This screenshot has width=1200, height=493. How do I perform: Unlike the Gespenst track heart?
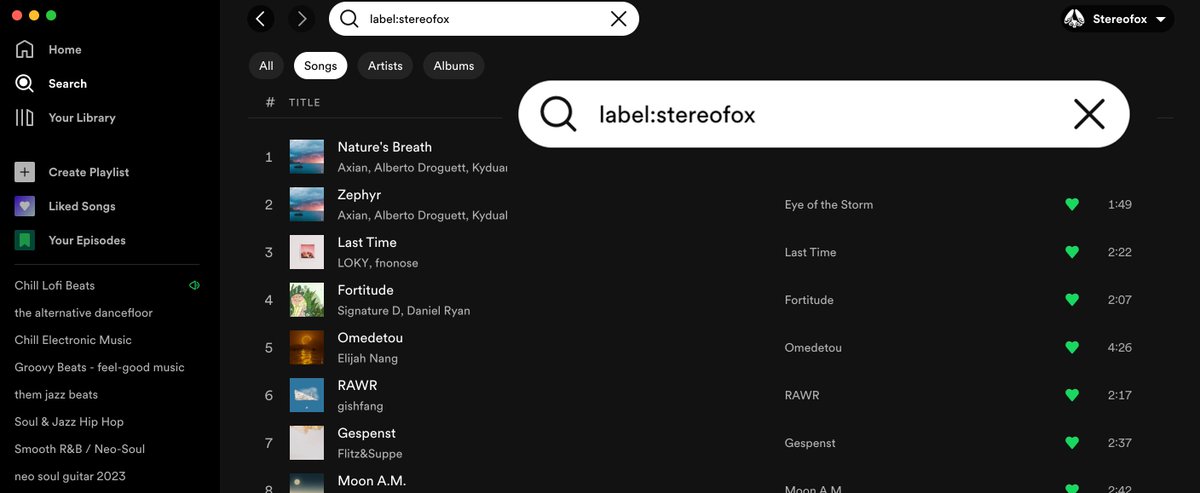pyautogui.click(x=1072, y=443)
